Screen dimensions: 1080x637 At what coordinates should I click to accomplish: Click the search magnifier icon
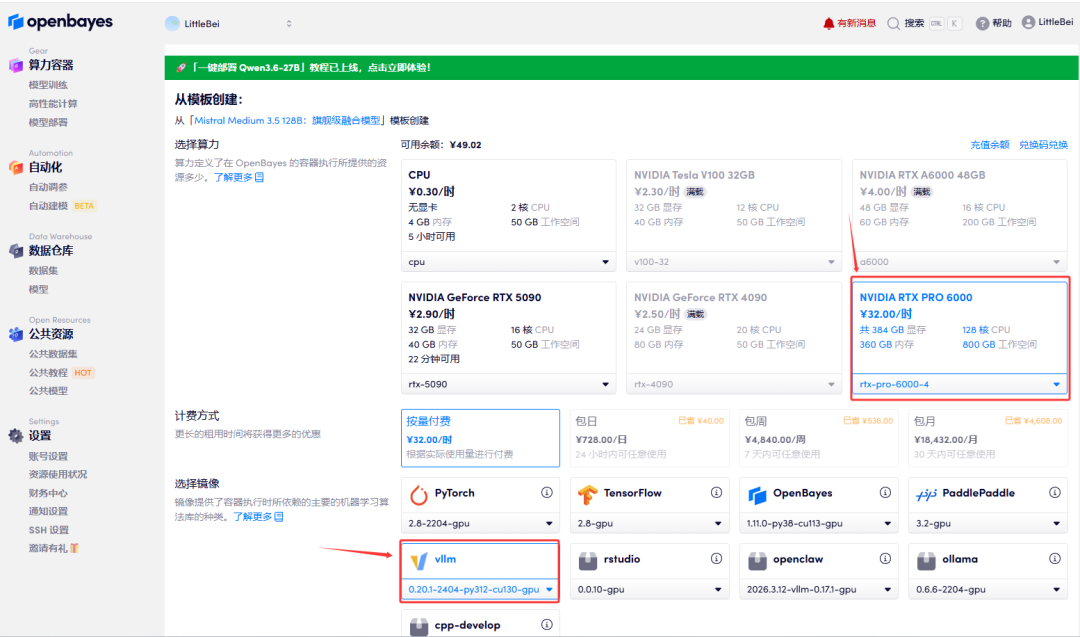coord(893,23)
